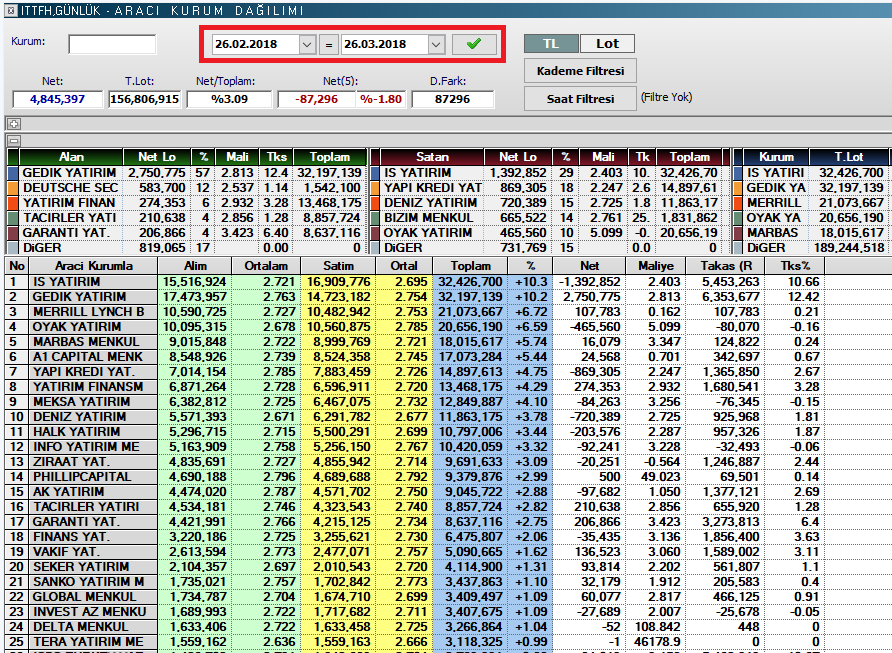This screenshot has width=892, height=653.
Task: Click the maroon swatch beside MARBAS in Kurum panel
Action: [738, 233]
